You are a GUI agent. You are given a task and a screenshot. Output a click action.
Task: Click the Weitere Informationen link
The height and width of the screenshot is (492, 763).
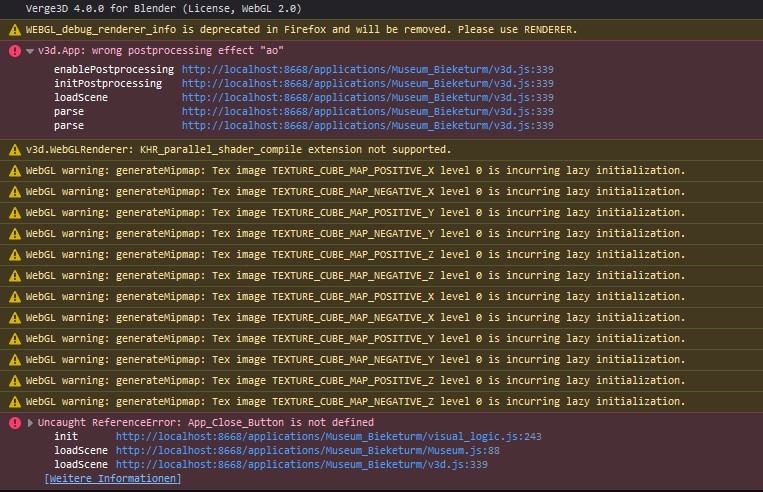(112, 478)
